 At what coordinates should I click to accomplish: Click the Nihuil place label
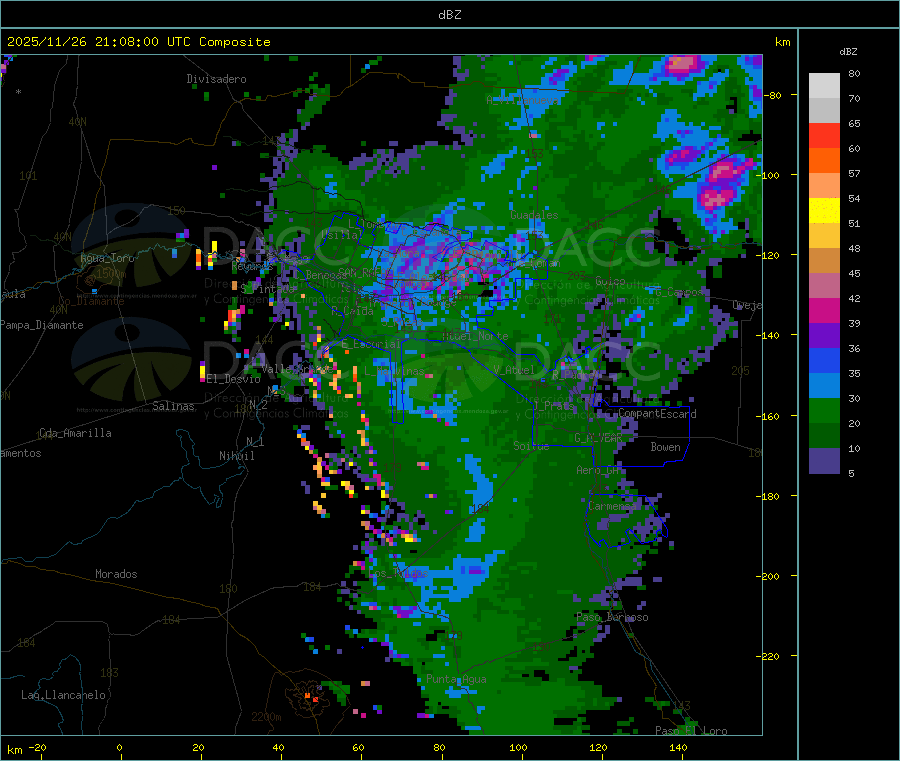[x=236, y=456]
